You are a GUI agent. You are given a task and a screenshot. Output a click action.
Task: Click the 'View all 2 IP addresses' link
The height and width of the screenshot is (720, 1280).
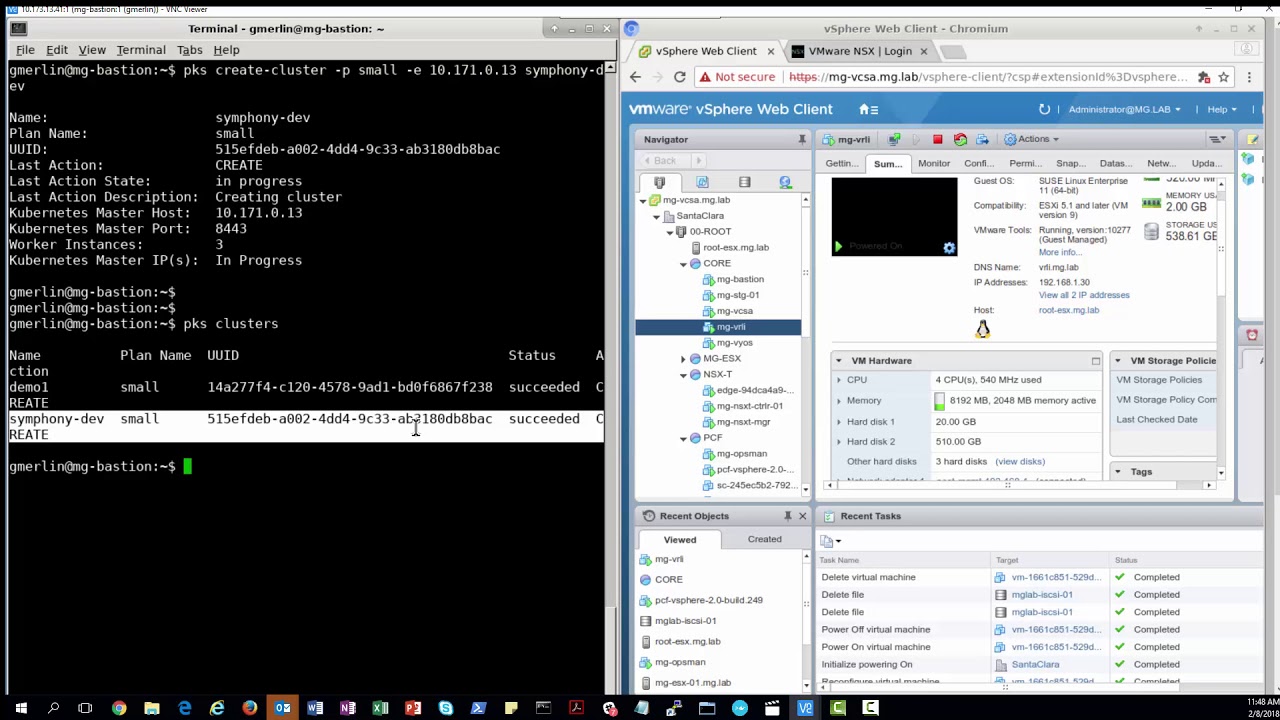coord(1083,295)
